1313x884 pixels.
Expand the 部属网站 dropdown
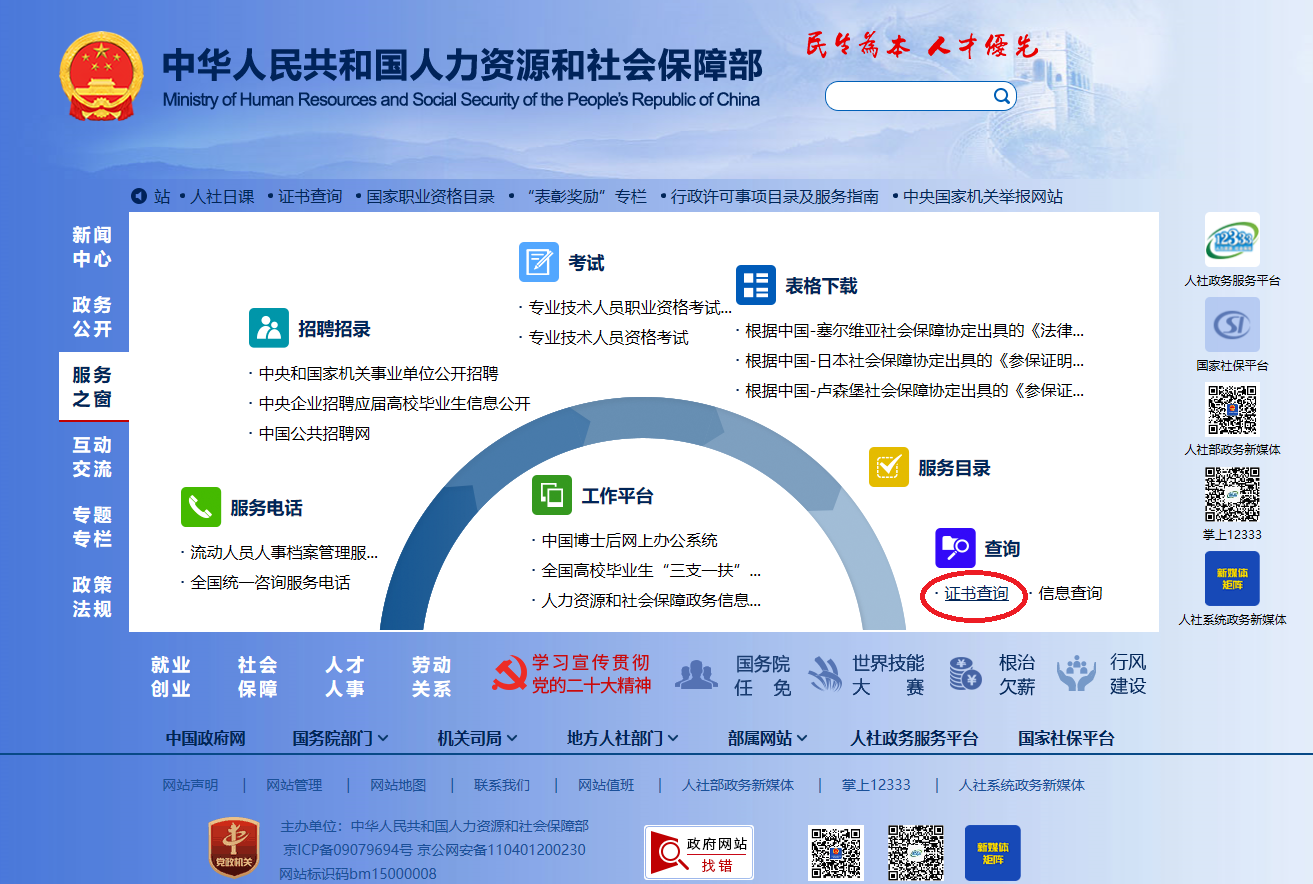(768, 739)
